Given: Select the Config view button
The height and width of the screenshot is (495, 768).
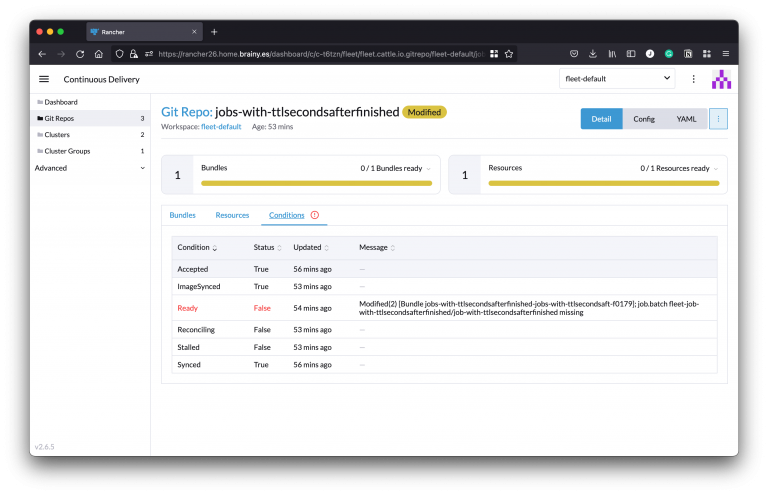Looking at the screenshot, I should click(644, 119).
